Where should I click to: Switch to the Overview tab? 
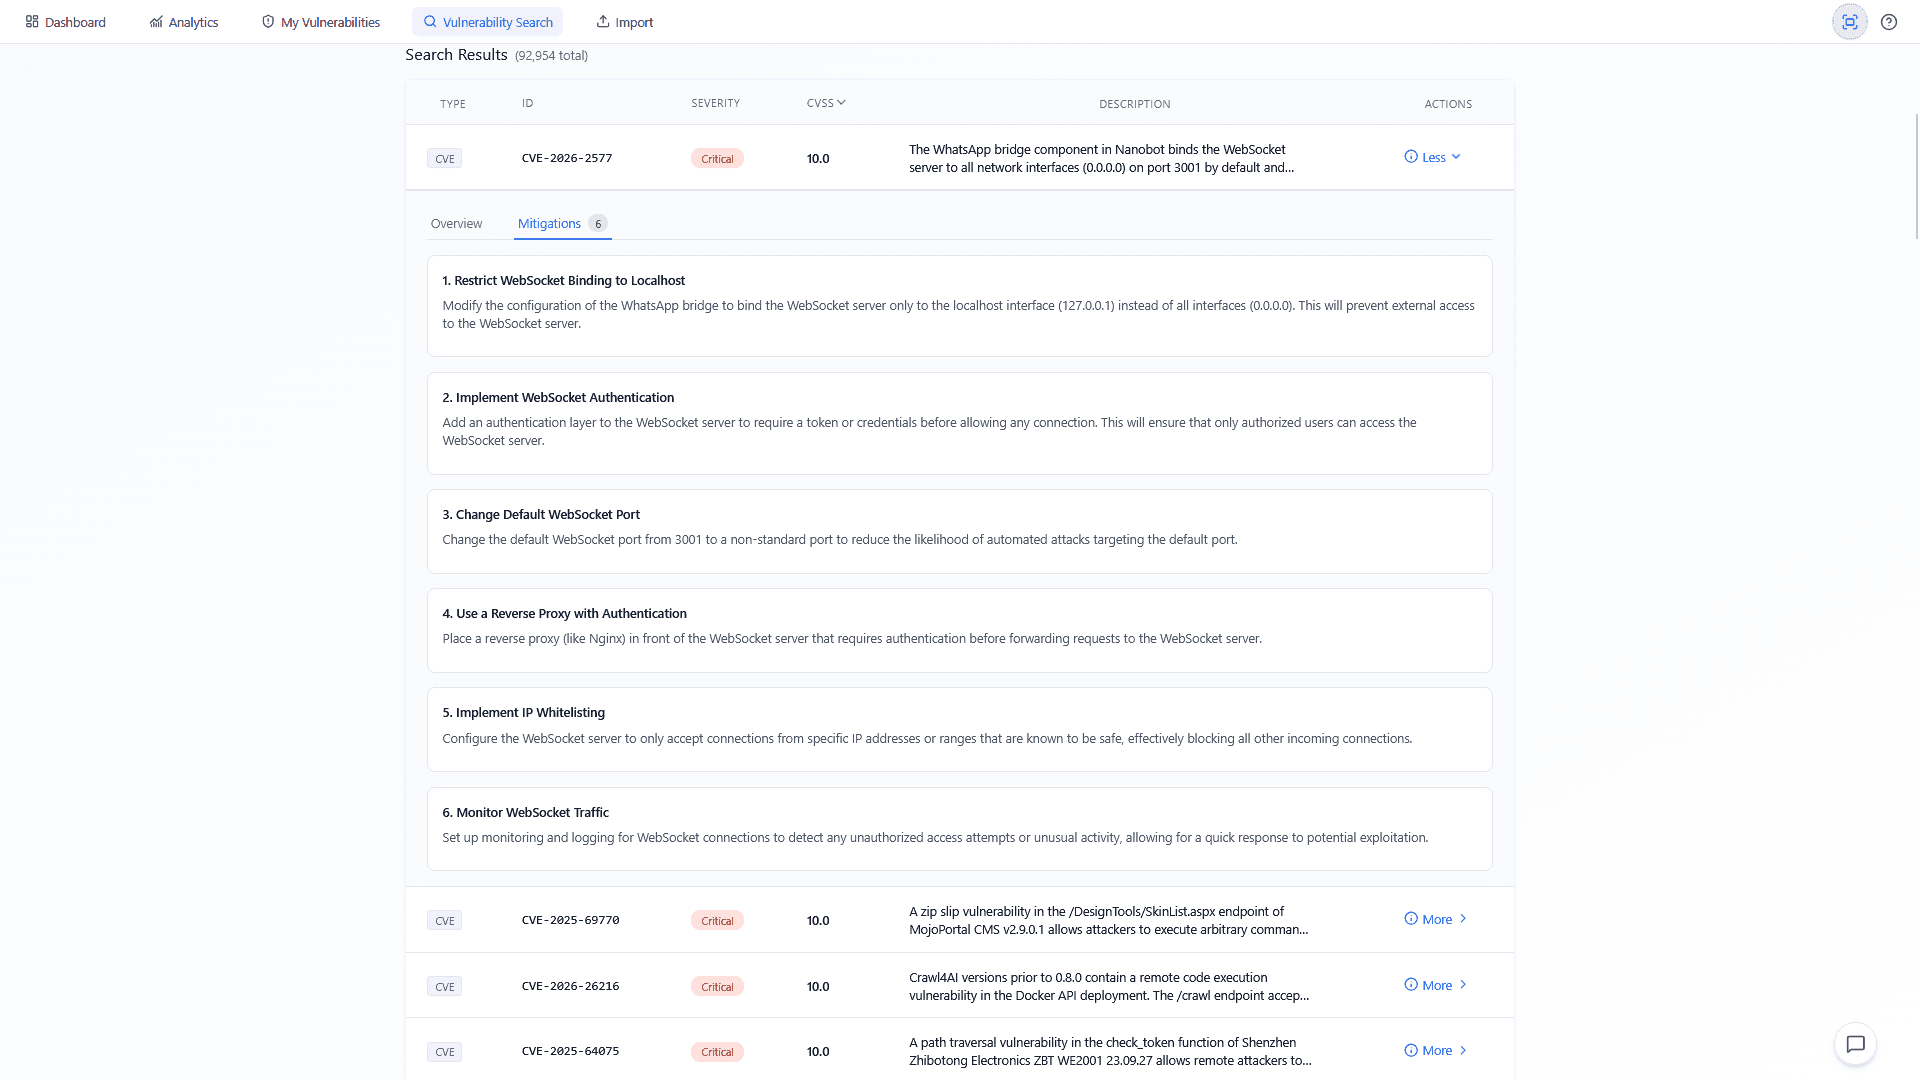456,223
